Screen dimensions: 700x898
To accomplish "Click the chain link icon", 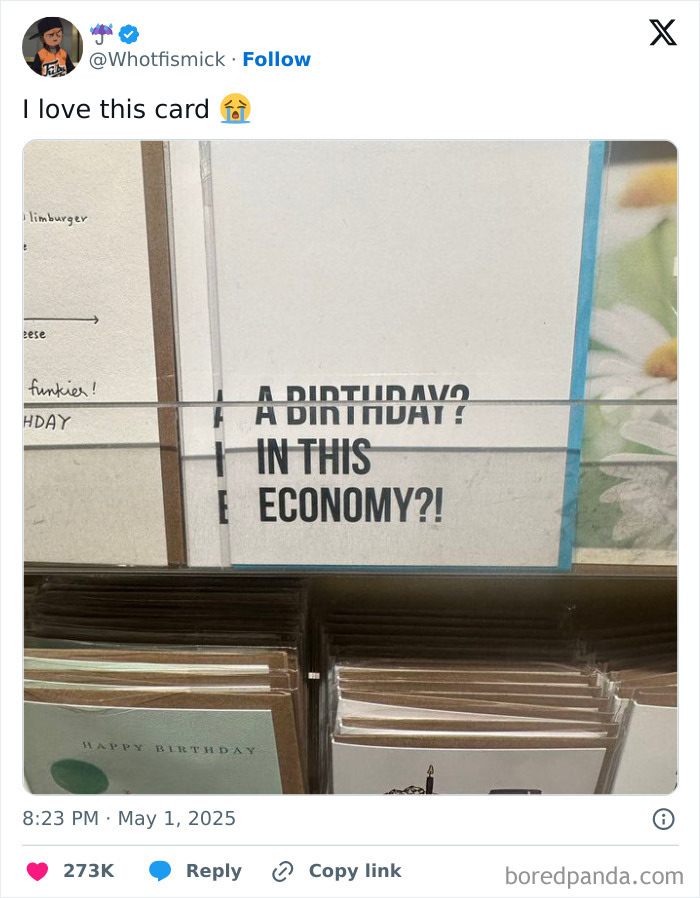I will coord(282,871).
